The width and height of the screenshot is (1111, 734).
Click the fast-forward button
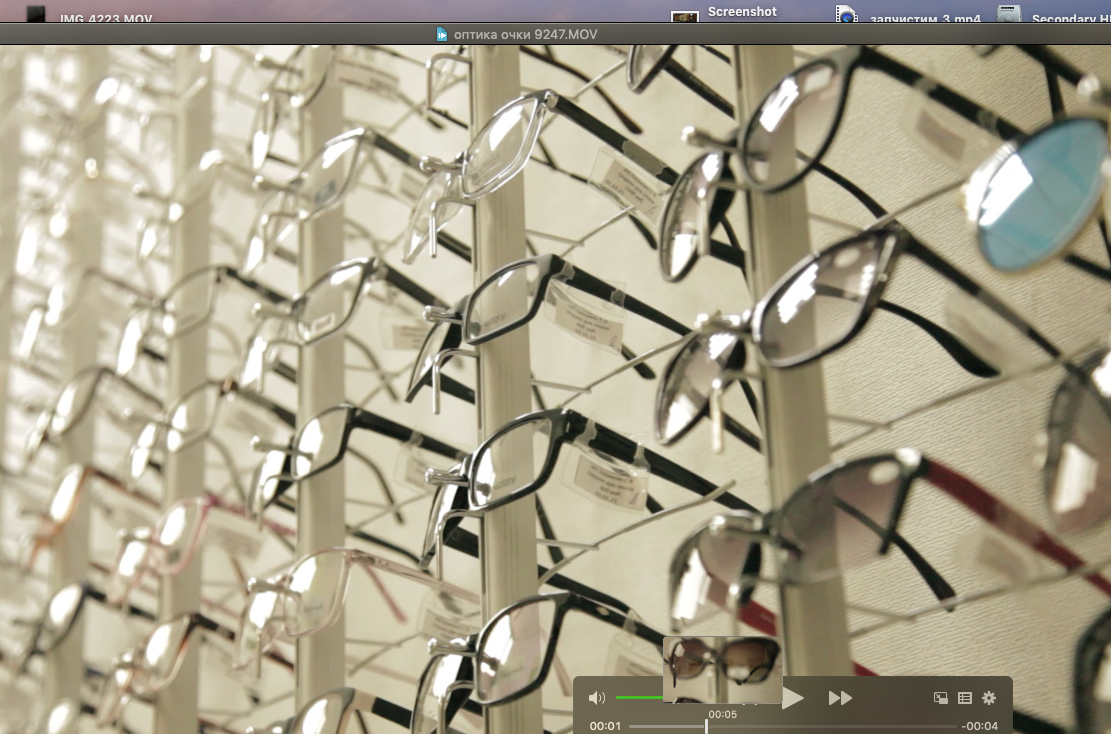point(840,698)
